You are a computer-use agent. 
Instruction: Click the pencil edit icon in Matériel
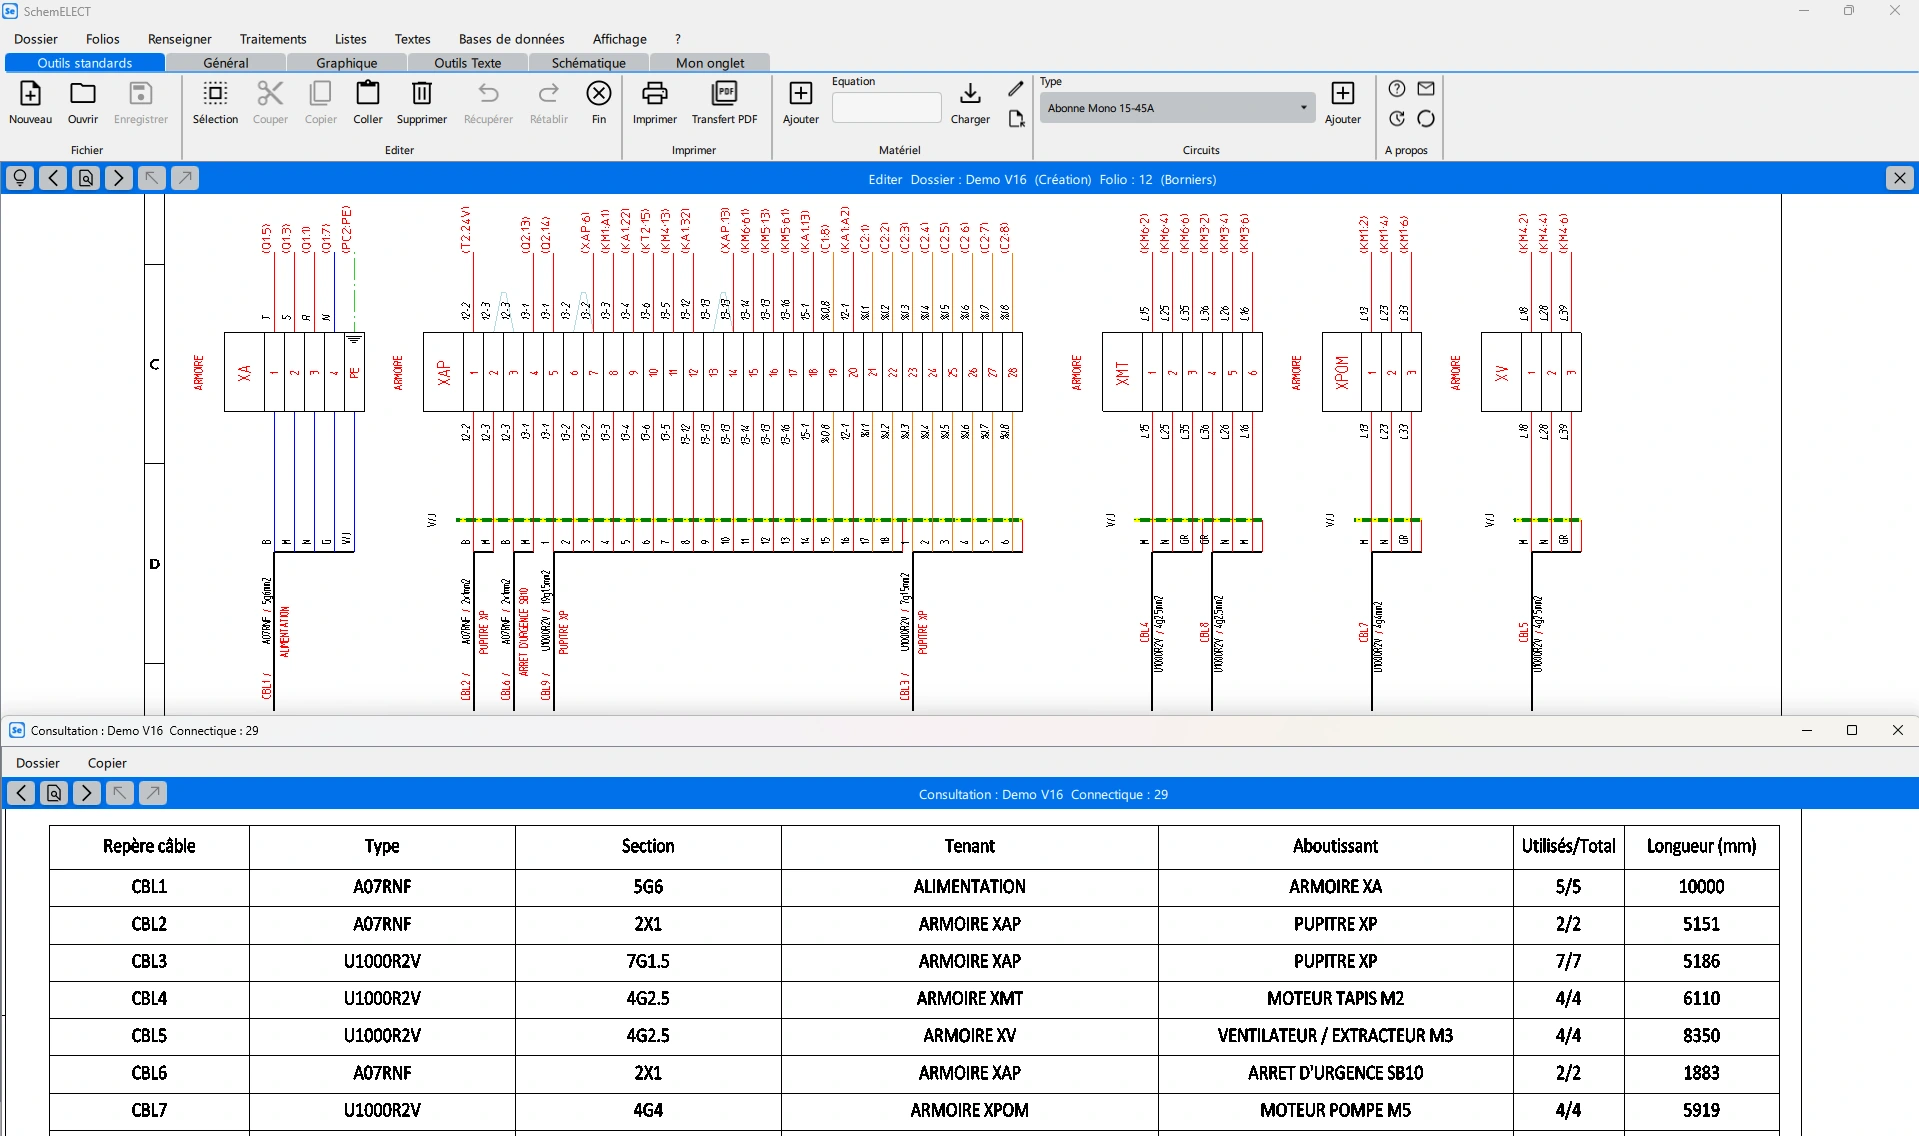pos(1016,89)
